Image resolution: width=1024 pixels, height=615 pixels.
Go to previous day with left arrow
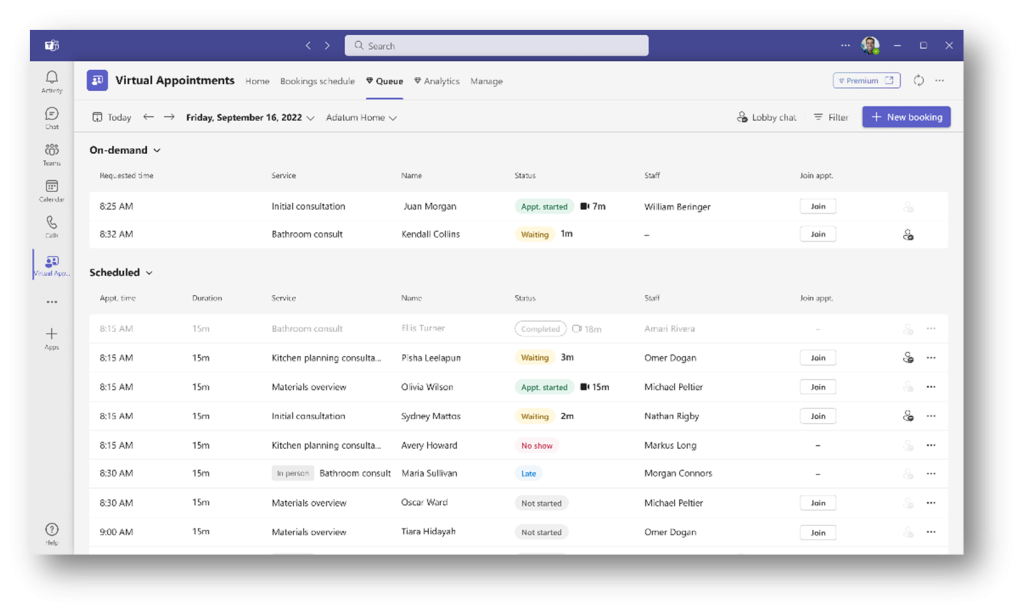148,117
